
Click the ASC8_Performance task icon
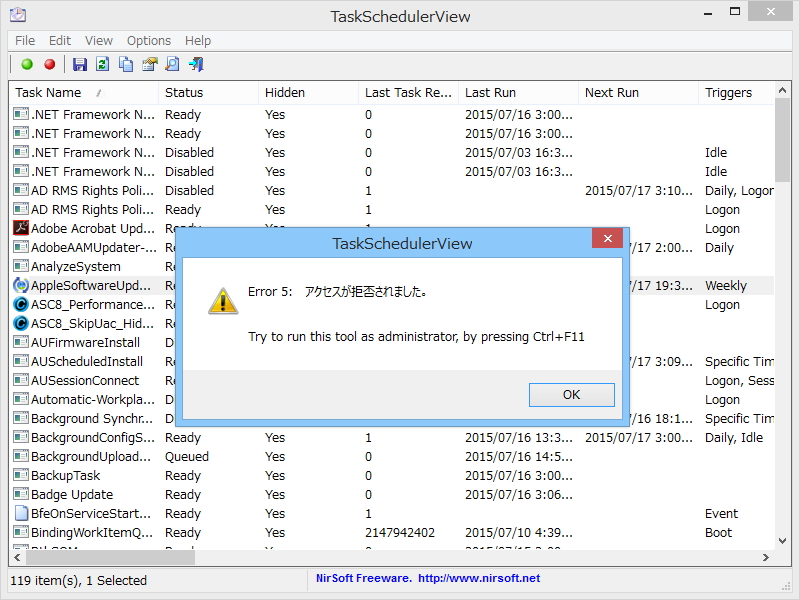(x=21, y=305)
